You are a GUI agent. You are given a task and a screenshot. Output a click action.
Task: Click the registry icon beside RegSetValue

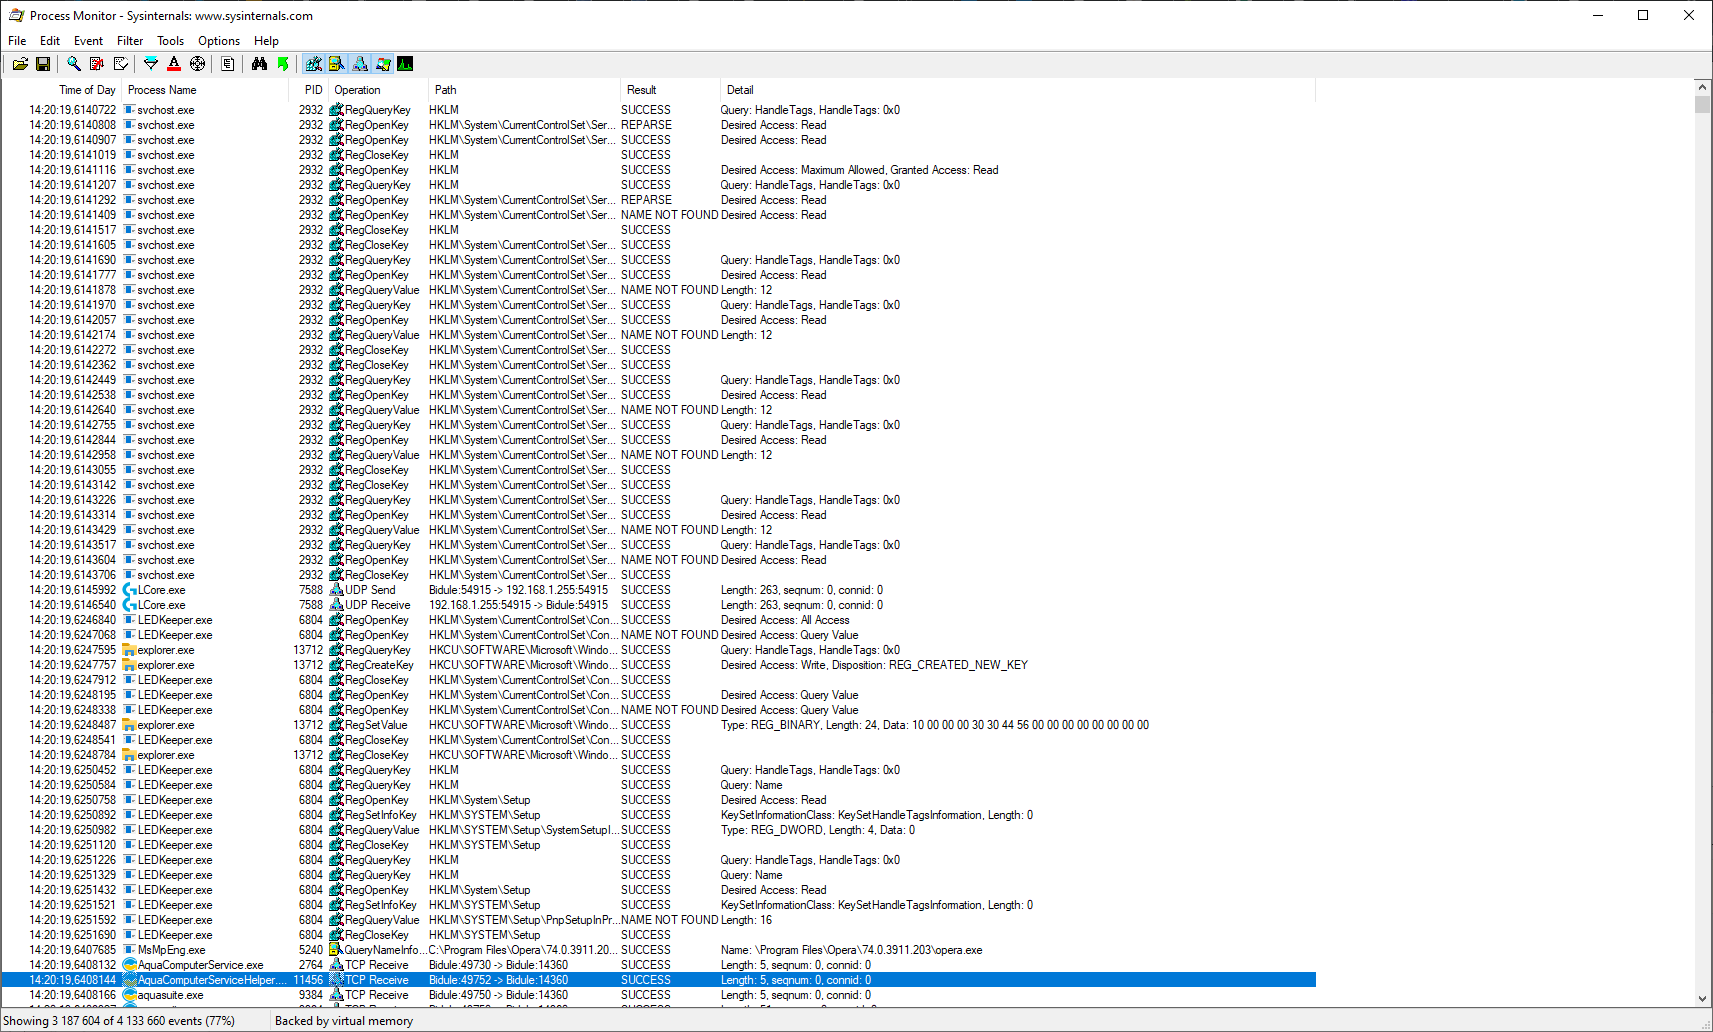click(x=337, y=725)
